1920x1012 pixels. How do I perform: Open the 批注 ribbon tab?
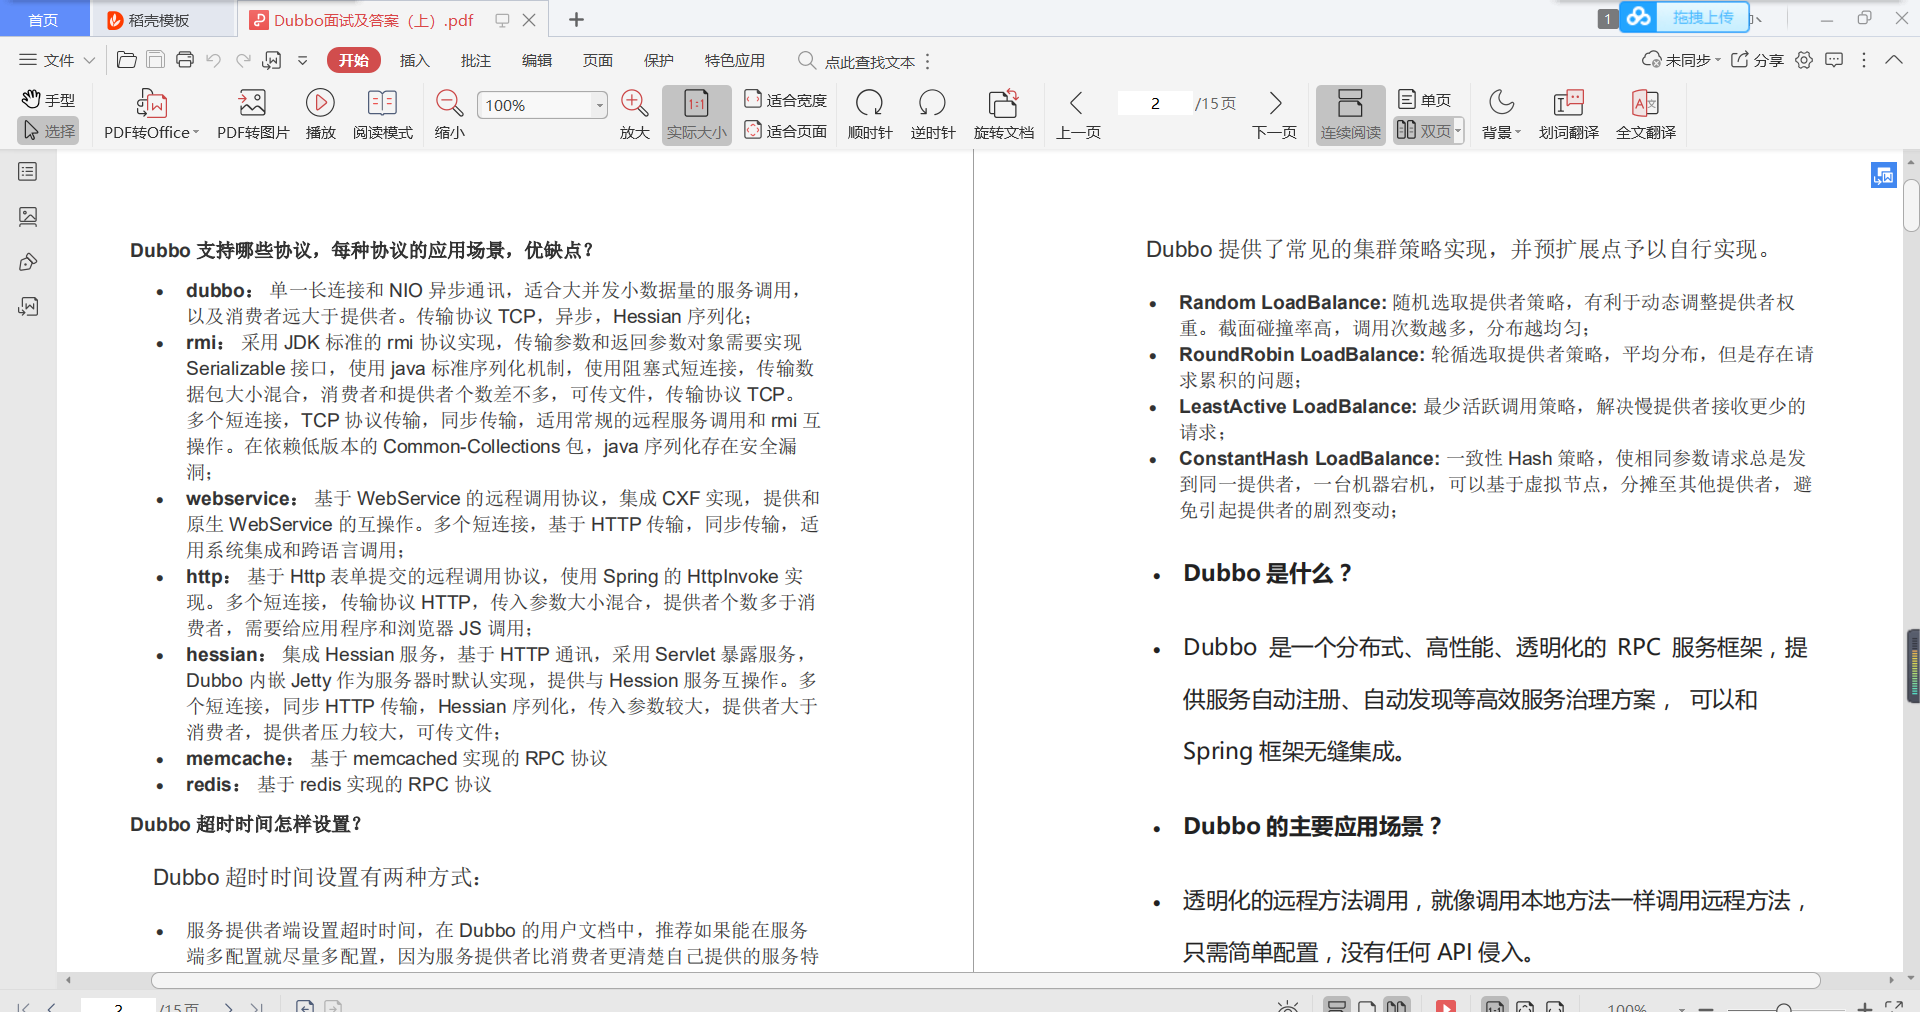476,60
